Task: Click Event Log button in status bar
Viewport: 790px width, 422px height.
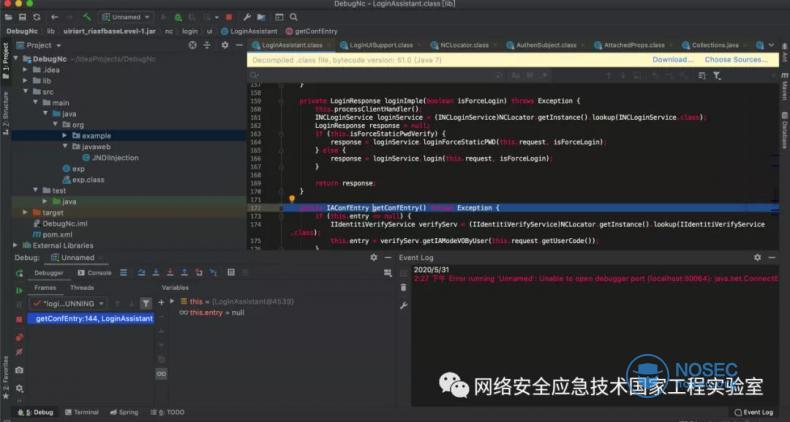Action: pos(754,412)
